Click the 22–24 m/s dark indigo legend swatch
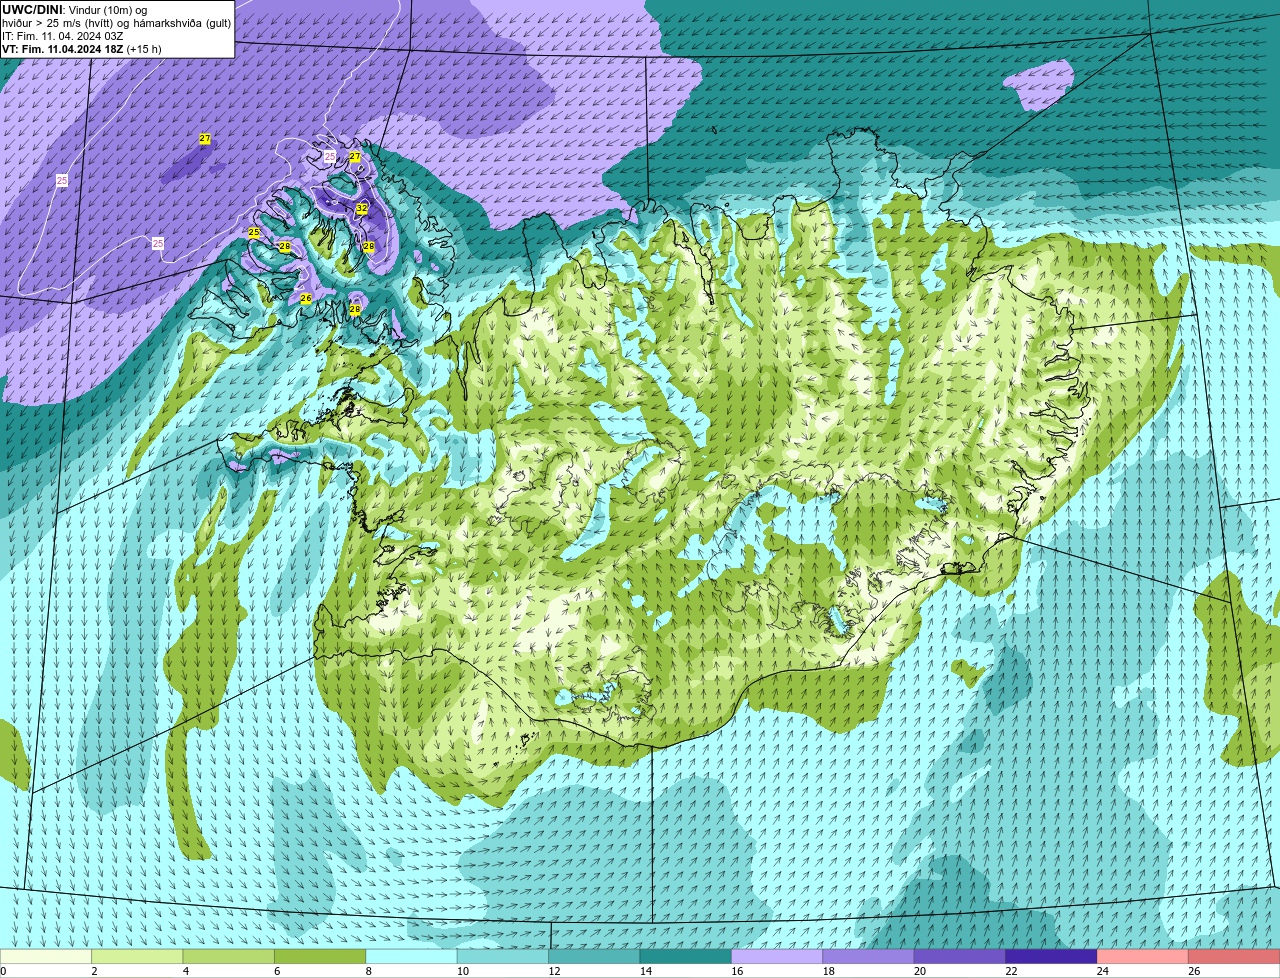The width and height of the screenshot is (1280, 978). 1052,956
